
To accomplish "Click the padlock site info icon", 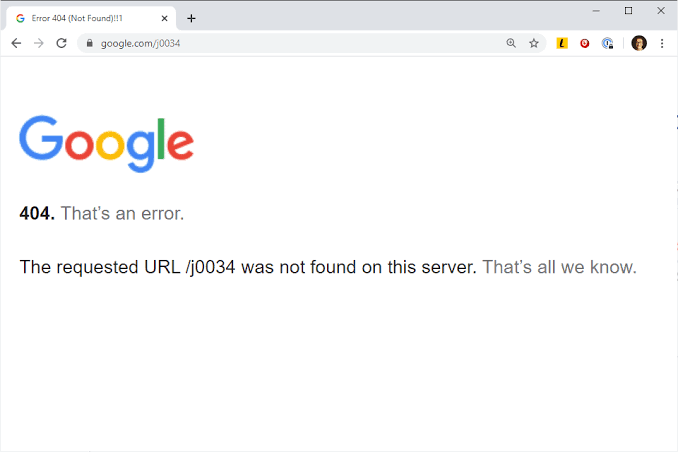I will click(89, 44).
